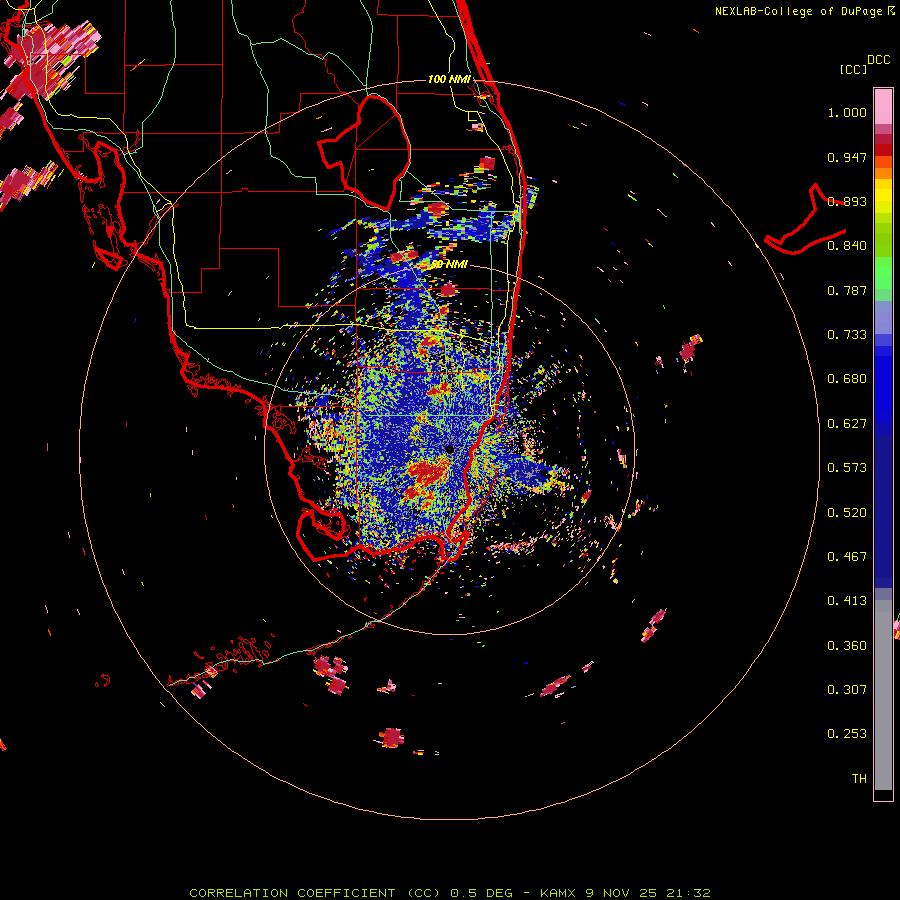
Task: Click the 0.947 scale value
Action: click(x=847, y=158)
